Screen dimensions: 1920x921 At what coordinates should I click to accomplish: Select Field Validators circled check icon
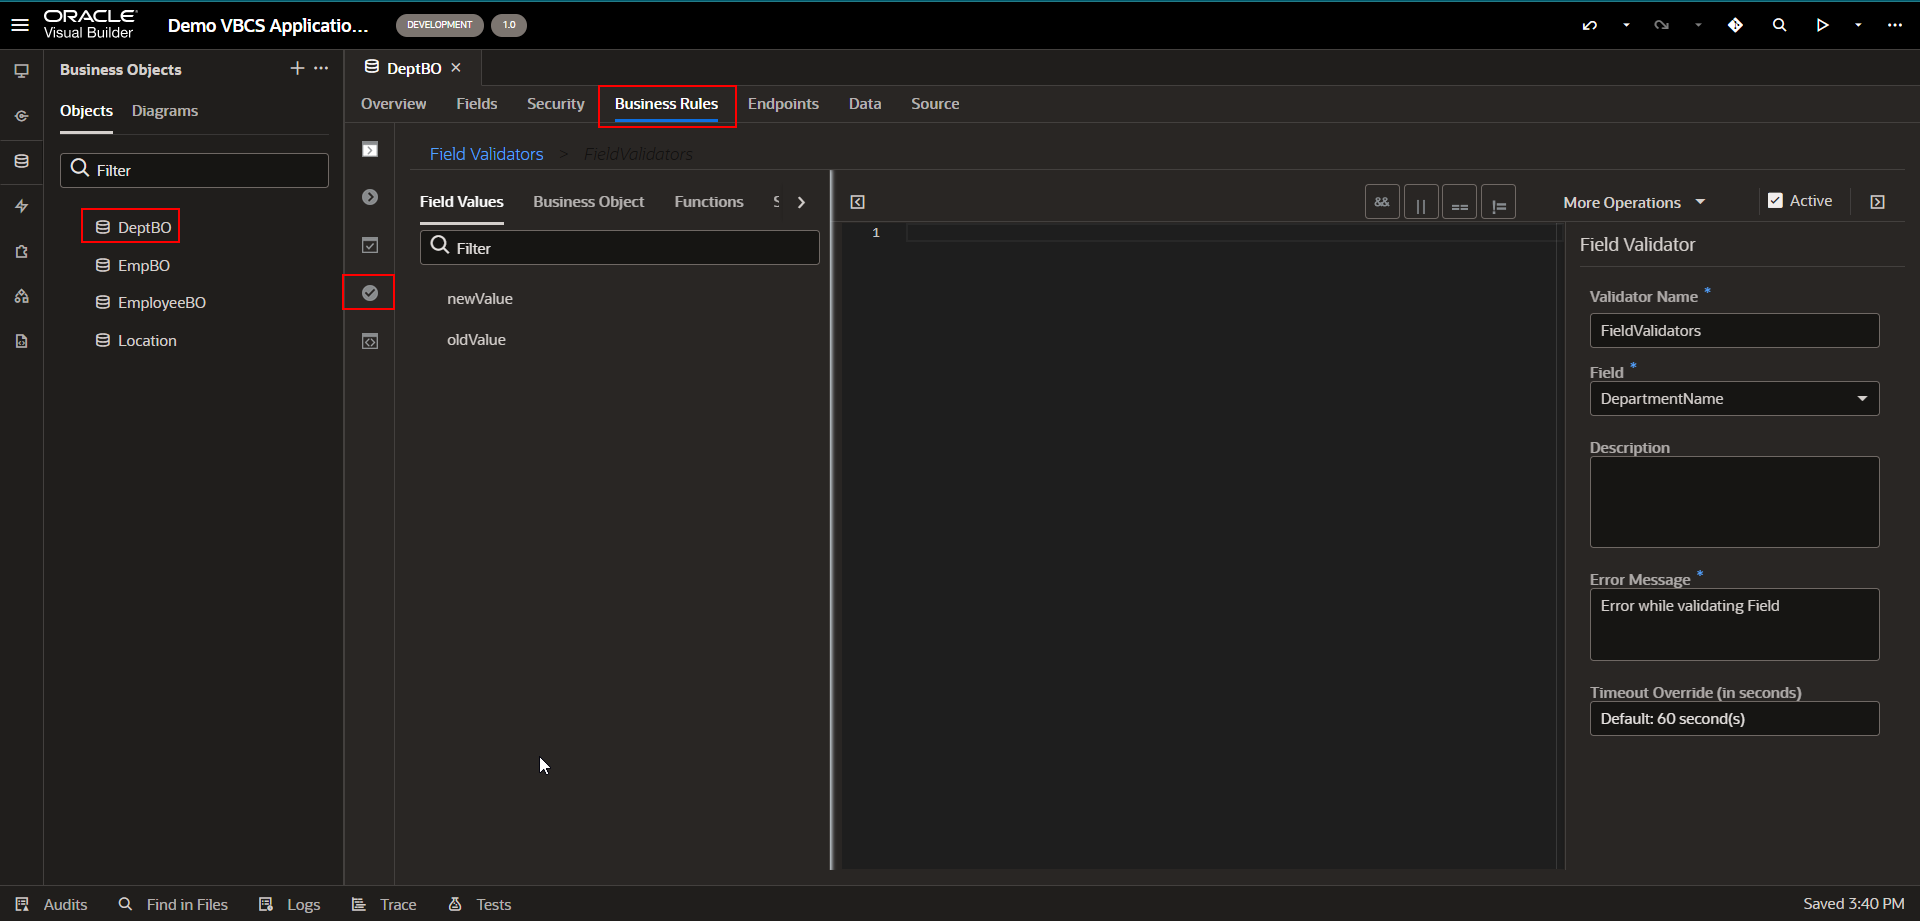tap(370, 293)
